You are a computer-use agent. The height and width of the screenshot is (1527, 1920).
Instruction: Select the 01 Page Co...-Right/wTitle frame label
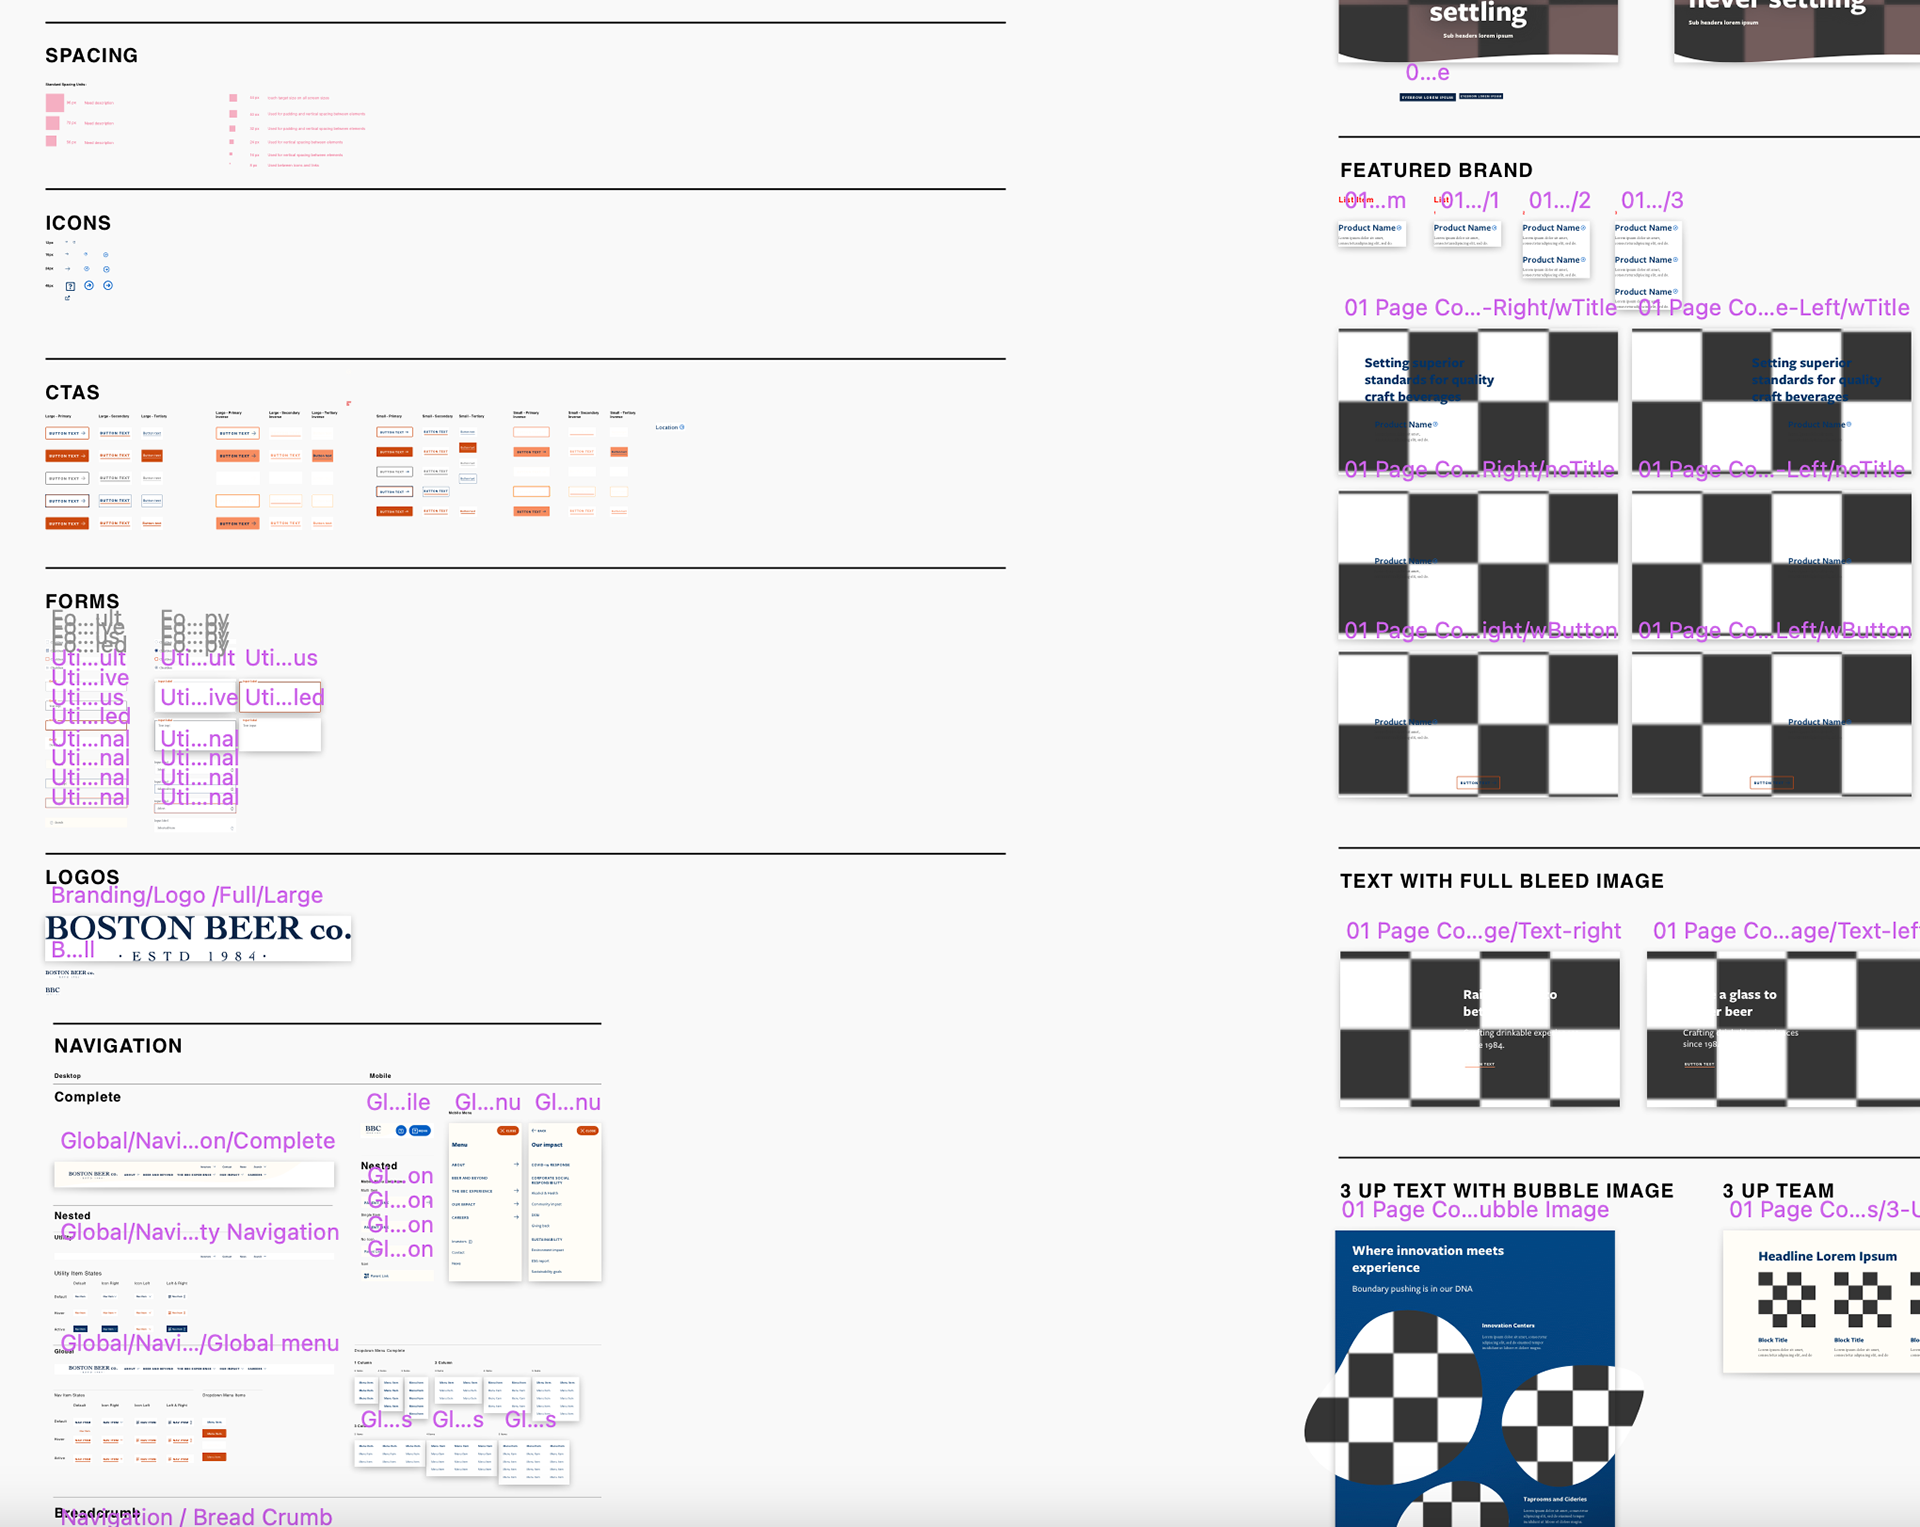click(1480, 308)
